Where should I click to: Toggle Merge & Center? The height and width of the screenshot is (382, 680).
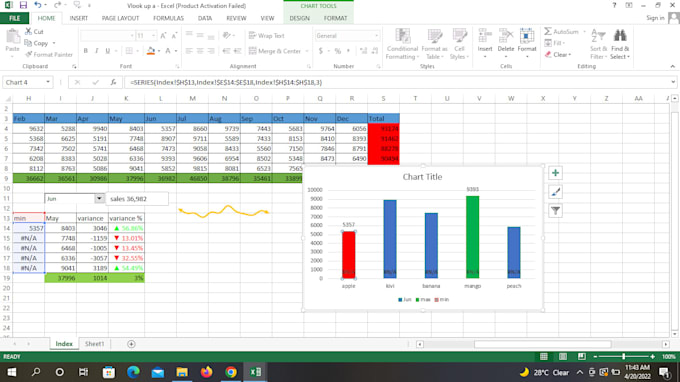[275, 51]
